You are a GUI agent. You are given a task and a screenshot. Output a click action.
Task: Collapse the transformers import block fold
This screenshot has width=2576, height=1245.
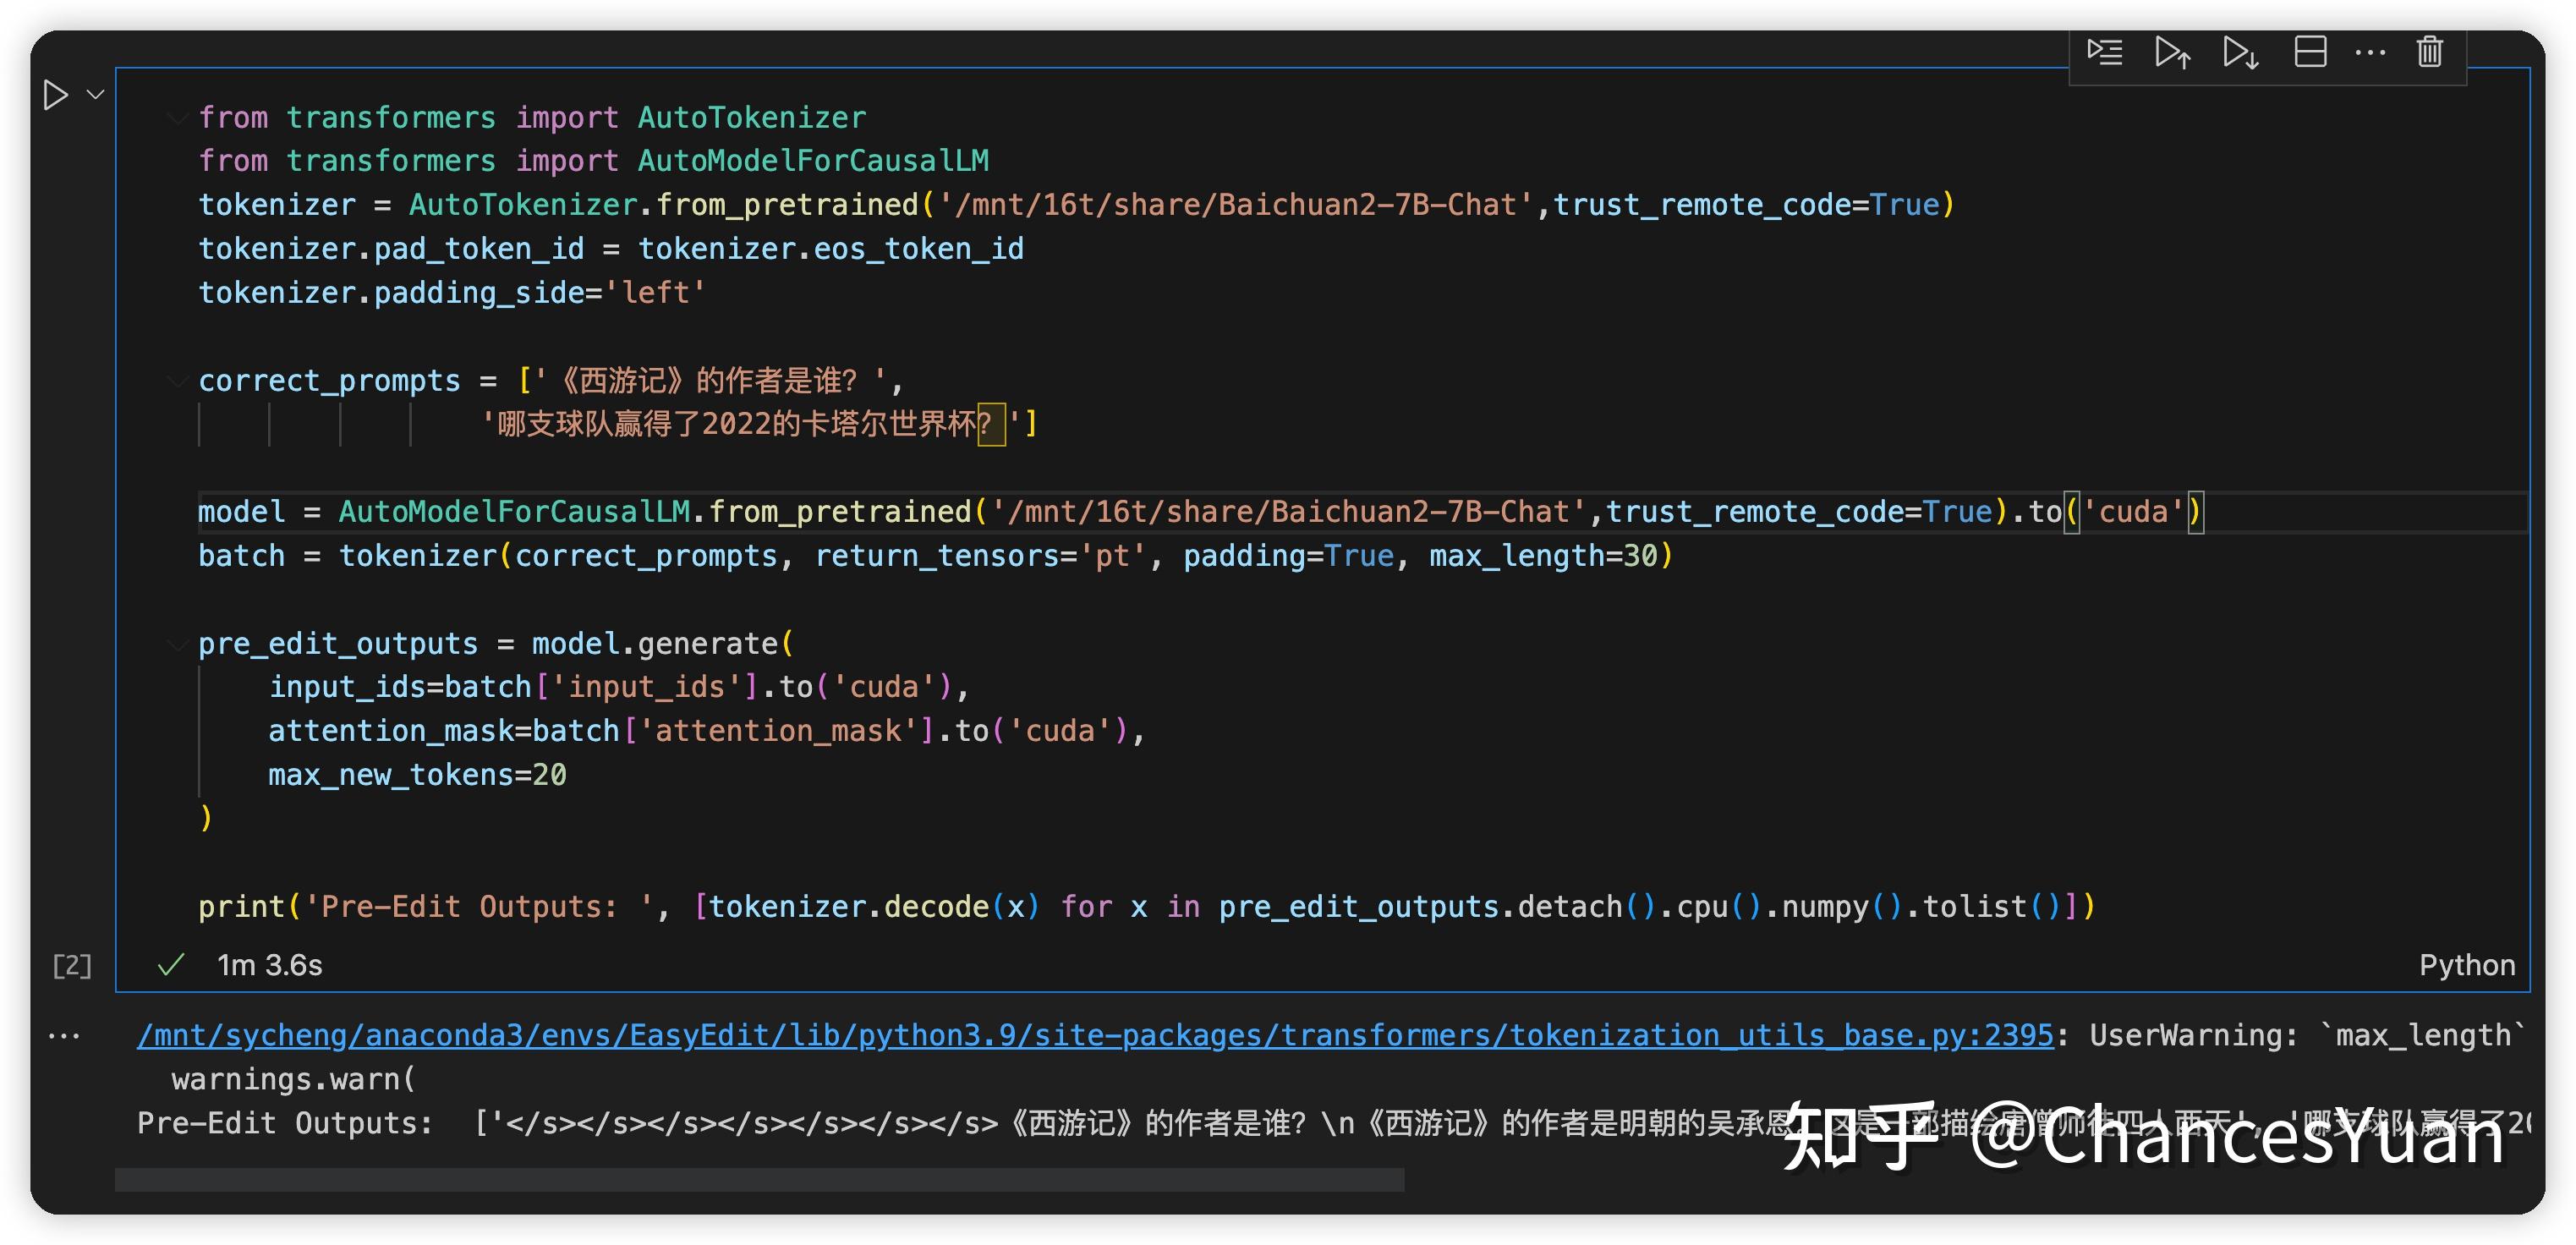(x=177, y=118)
